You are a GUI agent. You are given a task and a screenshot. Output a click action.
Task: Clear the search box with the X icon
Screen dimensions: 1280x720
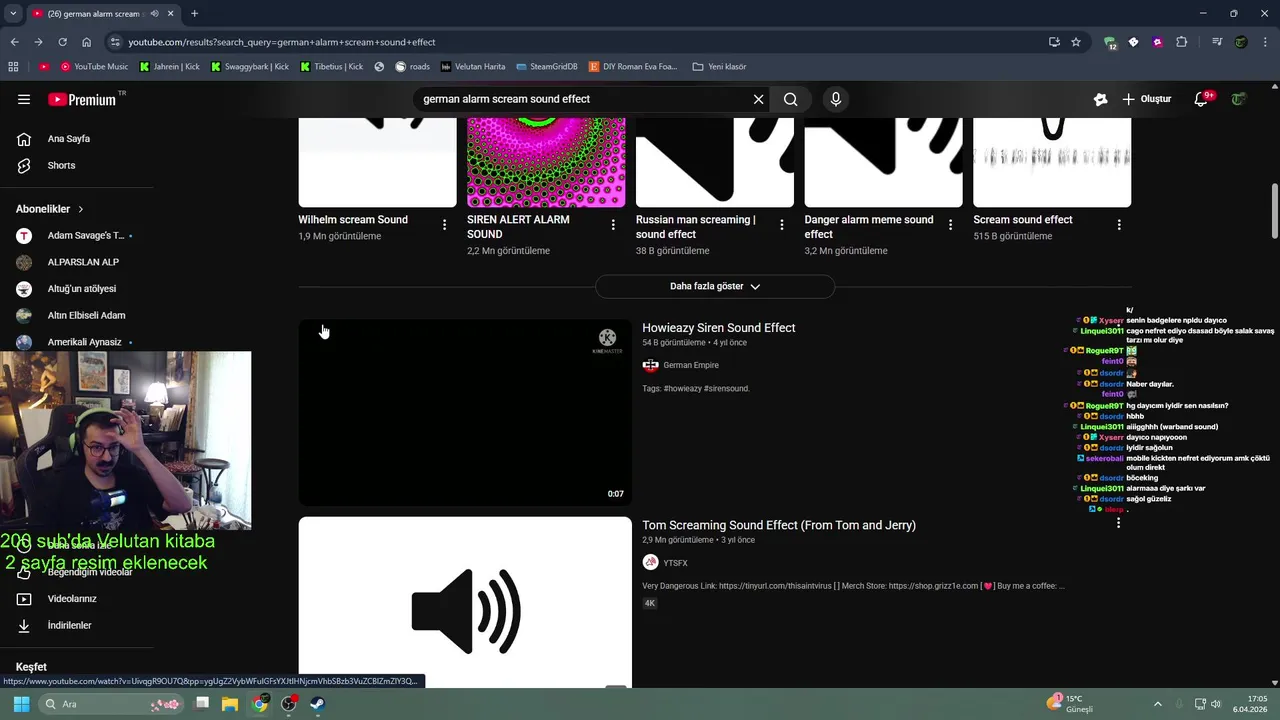758,99
